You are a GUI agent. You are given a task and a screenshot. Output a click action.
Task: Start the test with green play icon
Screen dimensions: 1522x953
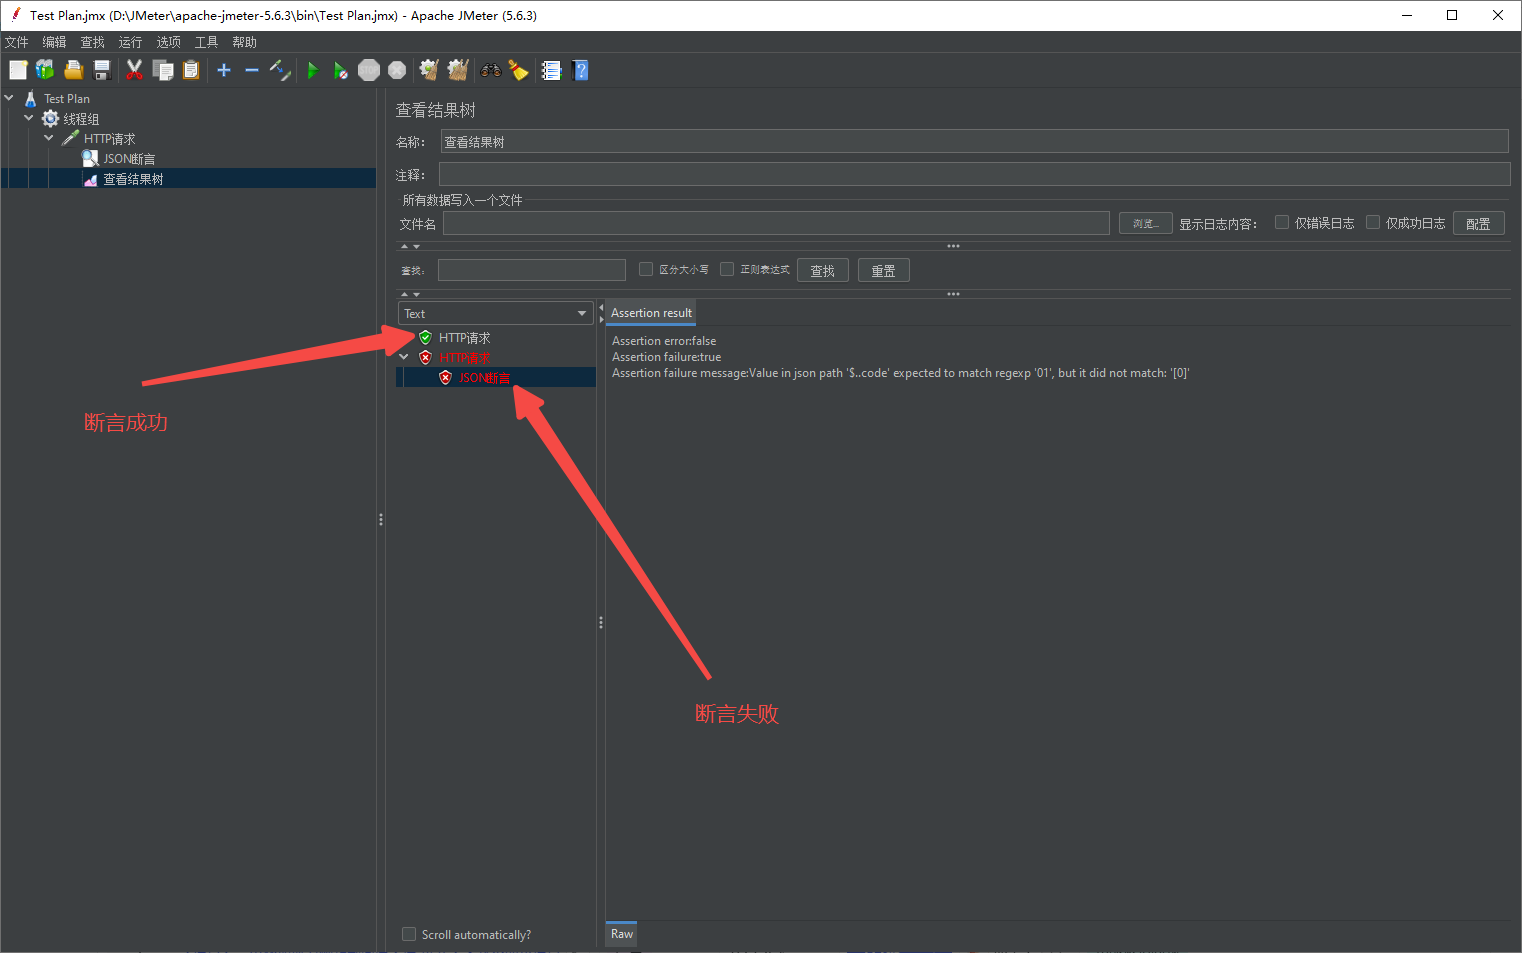(x=312, y=70)
